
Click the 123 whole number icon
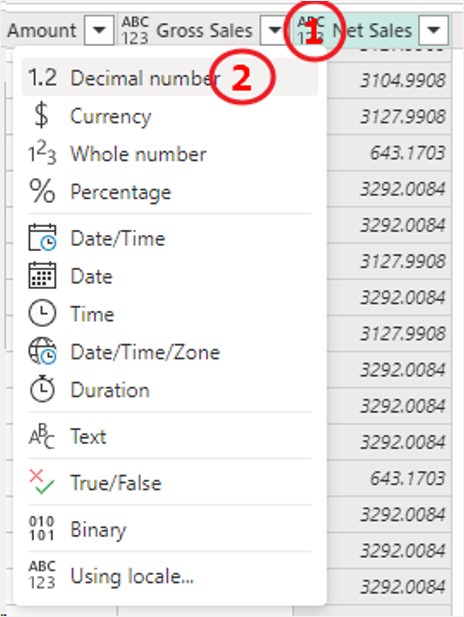[x=42, y=153]
